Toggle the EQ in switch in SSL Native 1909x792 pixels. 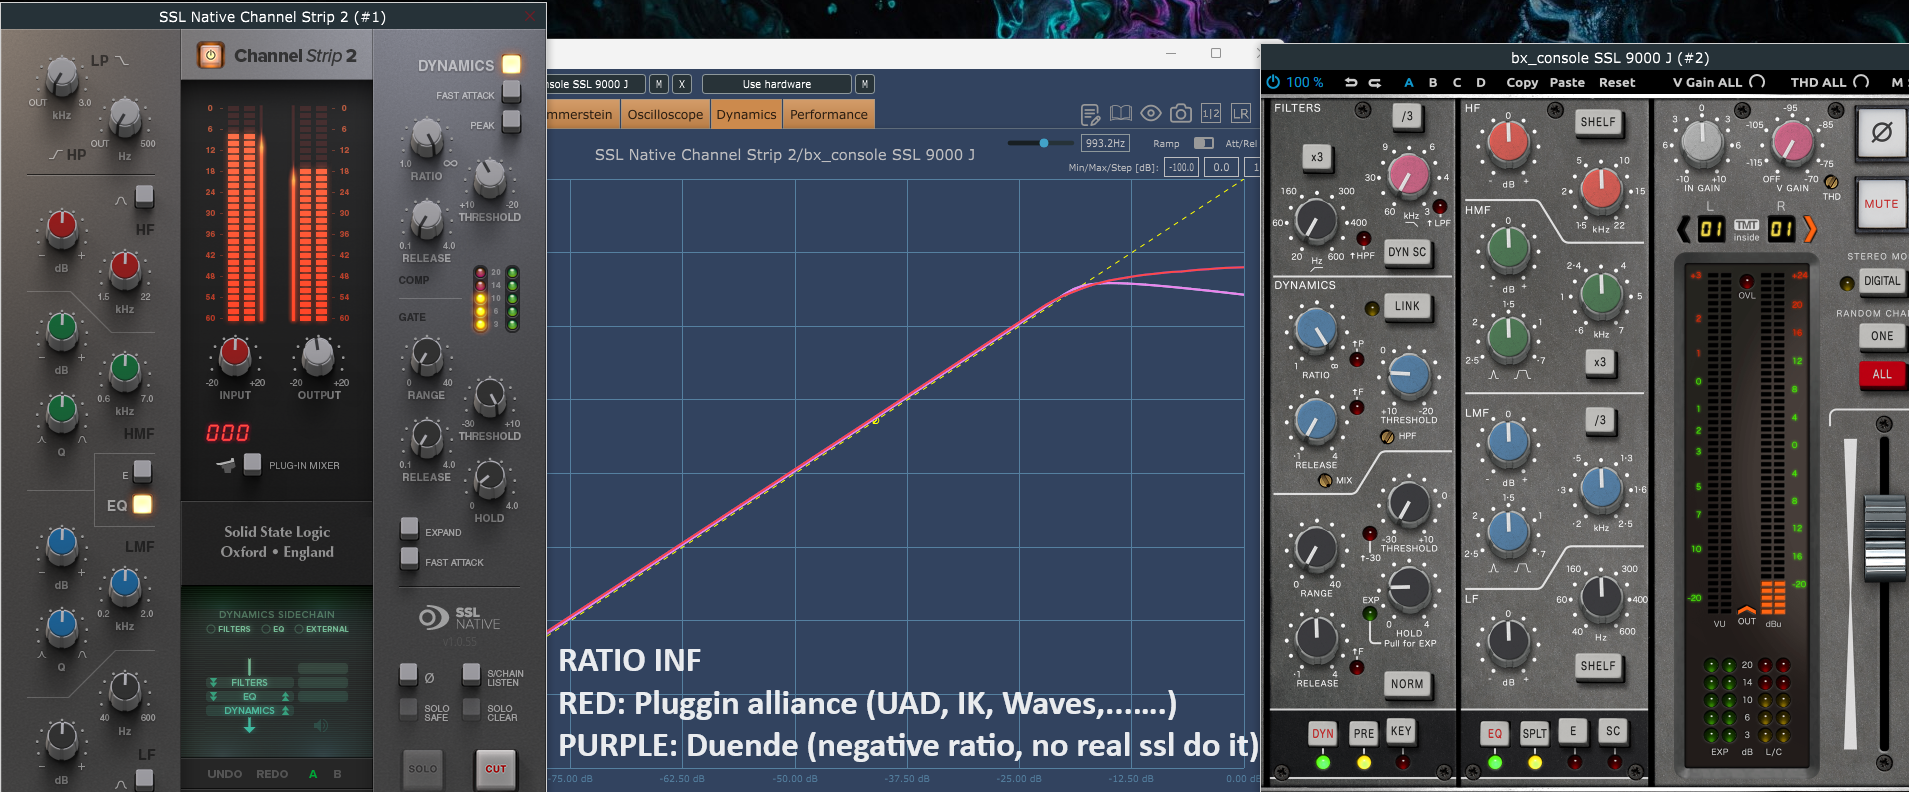[143, 505]
